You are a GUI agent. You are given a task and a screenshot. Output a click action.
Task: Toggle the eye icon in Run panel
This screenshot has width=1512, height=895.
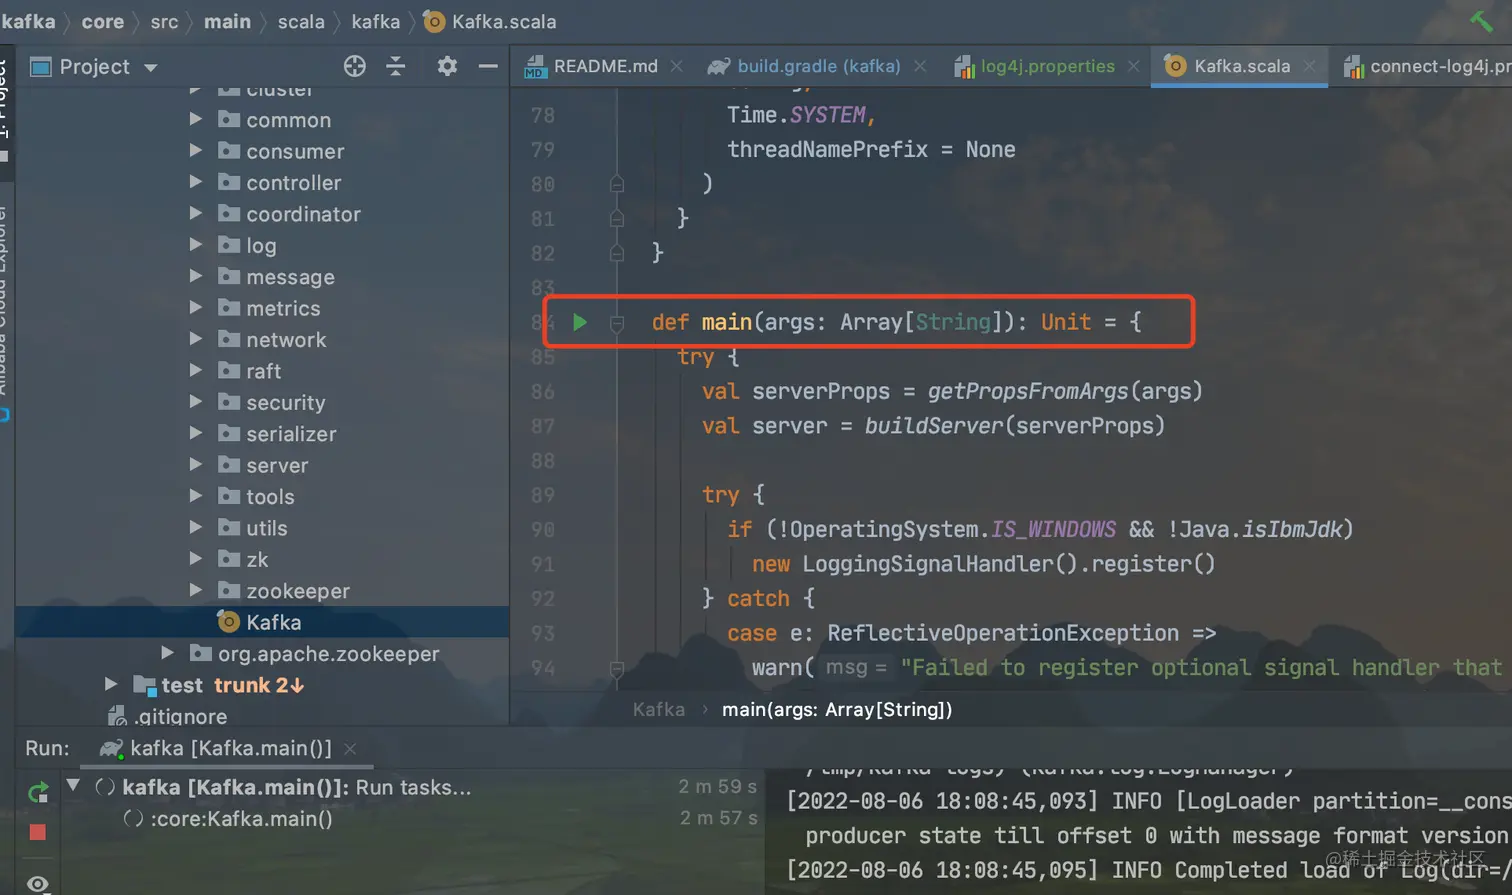(x=38, y=883)
